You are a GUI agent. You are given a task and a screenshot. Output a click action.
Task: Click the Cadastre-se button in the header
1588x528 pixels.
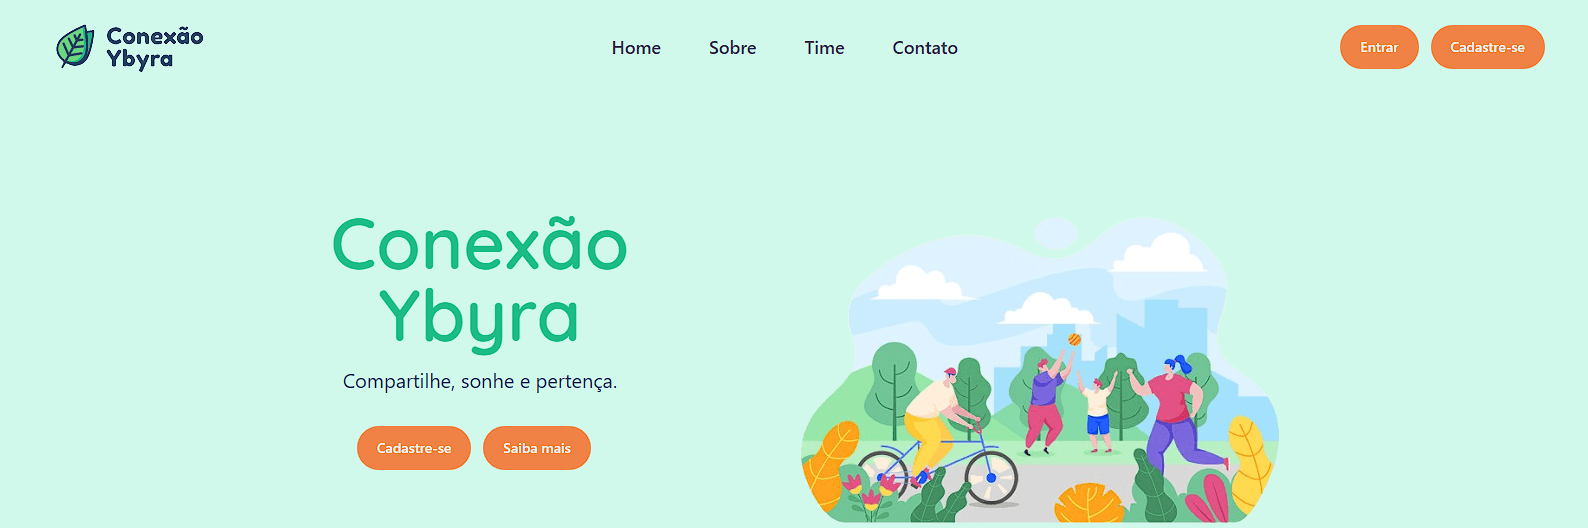click(1488, 47)
